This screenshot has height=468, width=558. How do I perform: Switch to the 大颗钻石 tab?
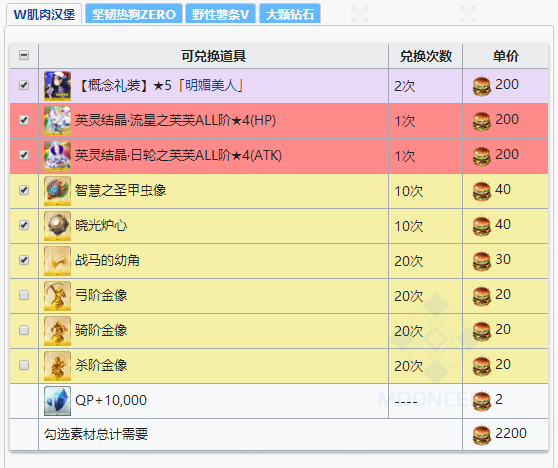290,14
